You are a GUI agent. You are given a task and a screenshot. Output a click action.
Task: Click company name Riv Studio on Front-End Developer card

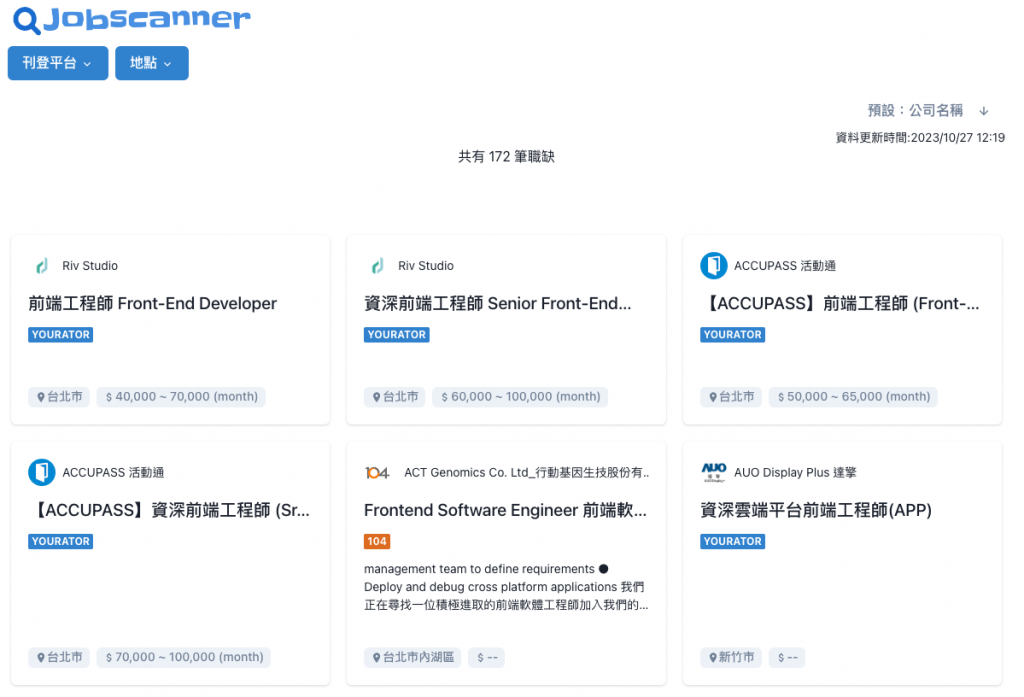pyautogui.click(x=90, y=266)
